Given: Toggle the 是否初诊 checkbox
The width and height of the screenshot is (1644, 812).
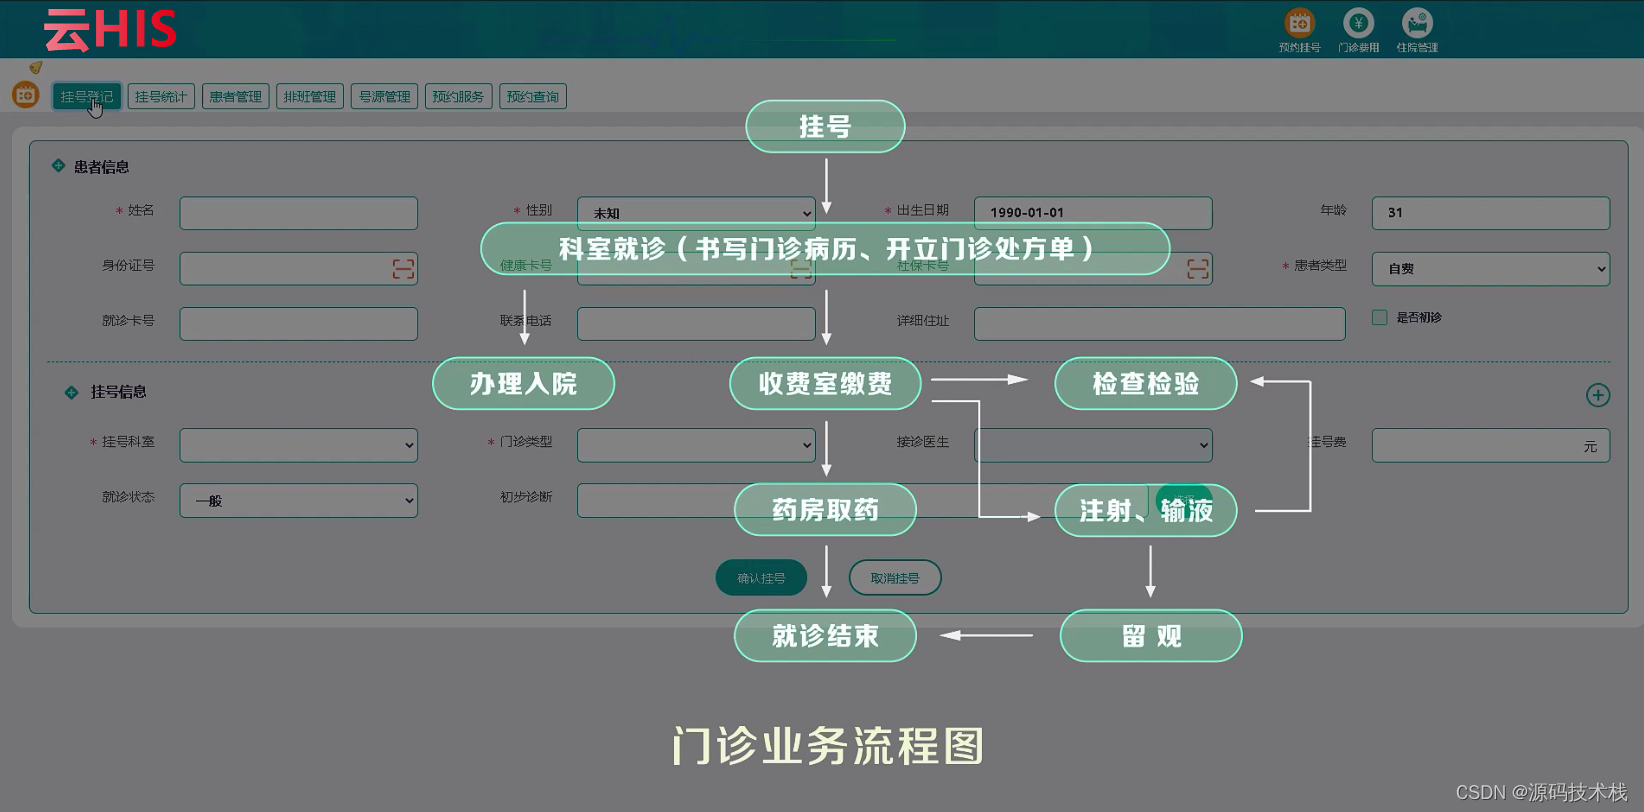Looking at the screenshot, I should pos(1380,318).
